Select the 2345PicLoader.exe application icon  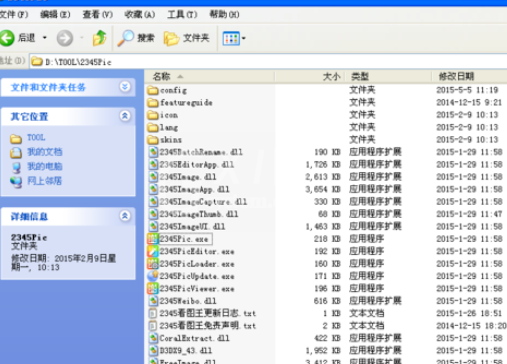coord(153,264)
